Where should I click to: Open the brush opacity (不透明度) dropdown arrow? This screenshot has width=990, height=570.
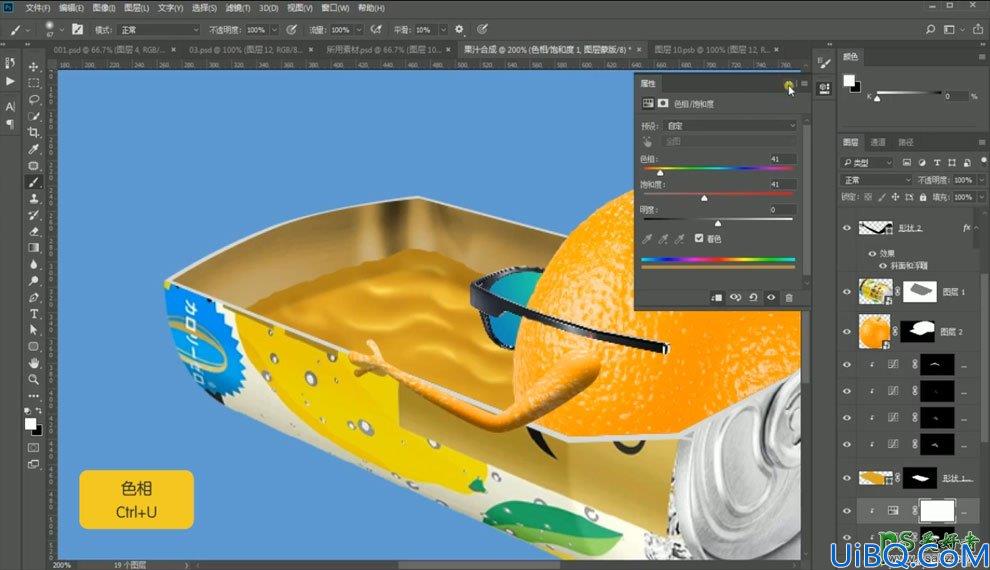tap(274, 30)
